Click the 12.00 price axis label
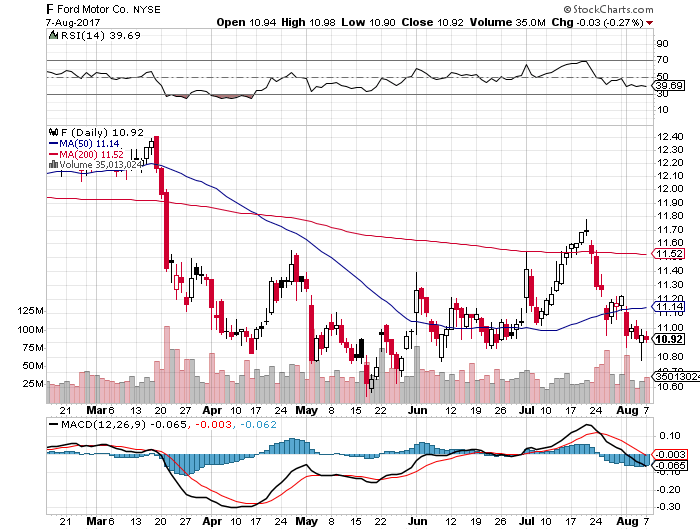This screenshot has width=700, height=530. pyautogui.click(x=670, y=189)
